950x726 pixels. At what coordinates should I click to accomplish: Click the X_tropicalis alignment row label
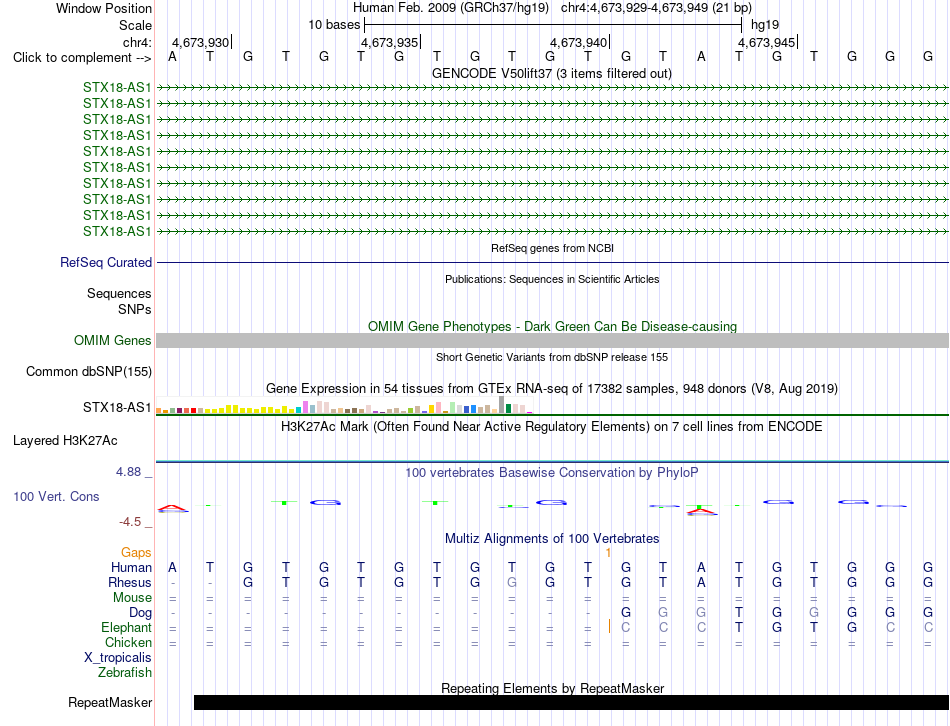pyautogui.click(x=118, y=658)
